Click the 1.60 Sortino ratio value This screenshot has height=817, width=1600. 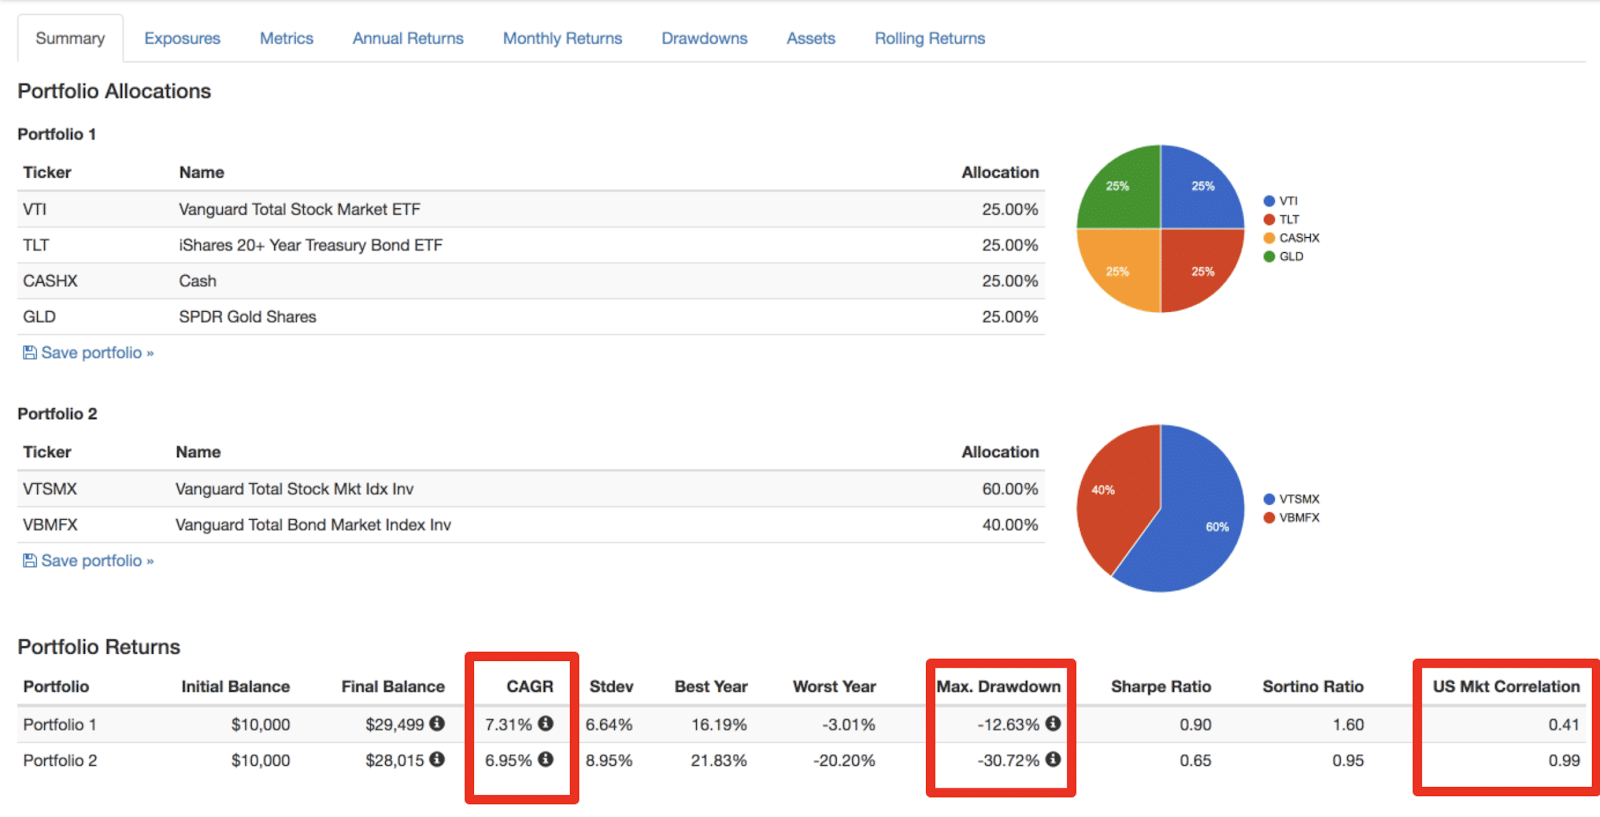tap(1348, 724)
